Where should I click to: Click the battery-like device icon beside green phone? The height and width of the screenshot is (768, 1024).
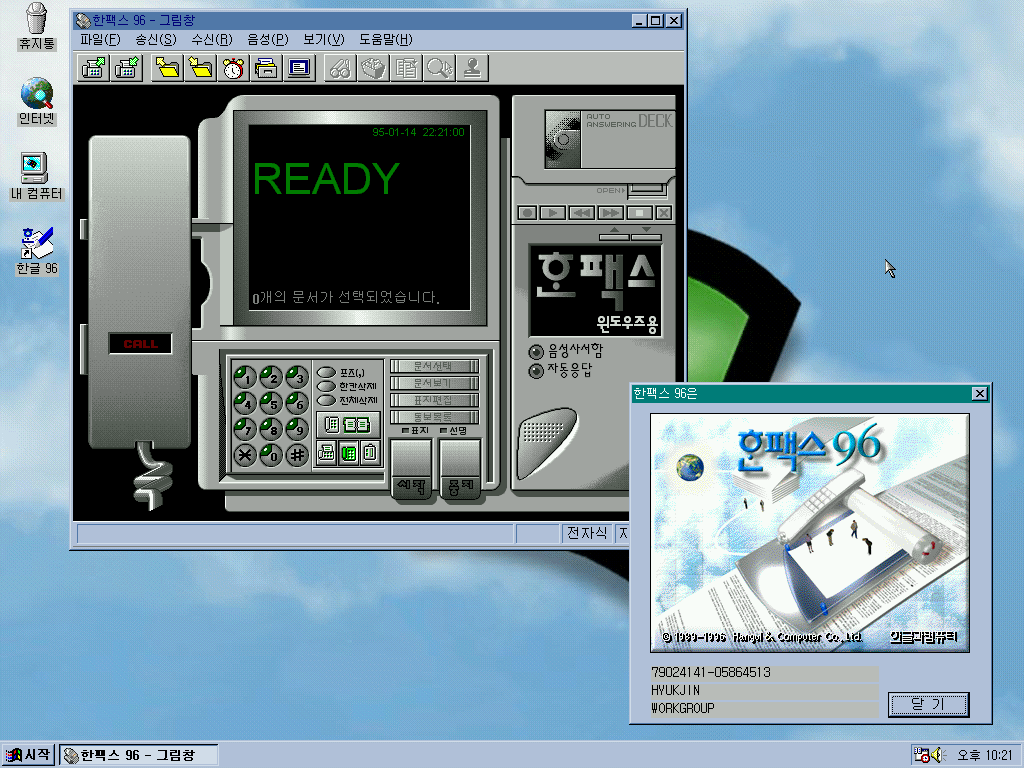[370, 453]
